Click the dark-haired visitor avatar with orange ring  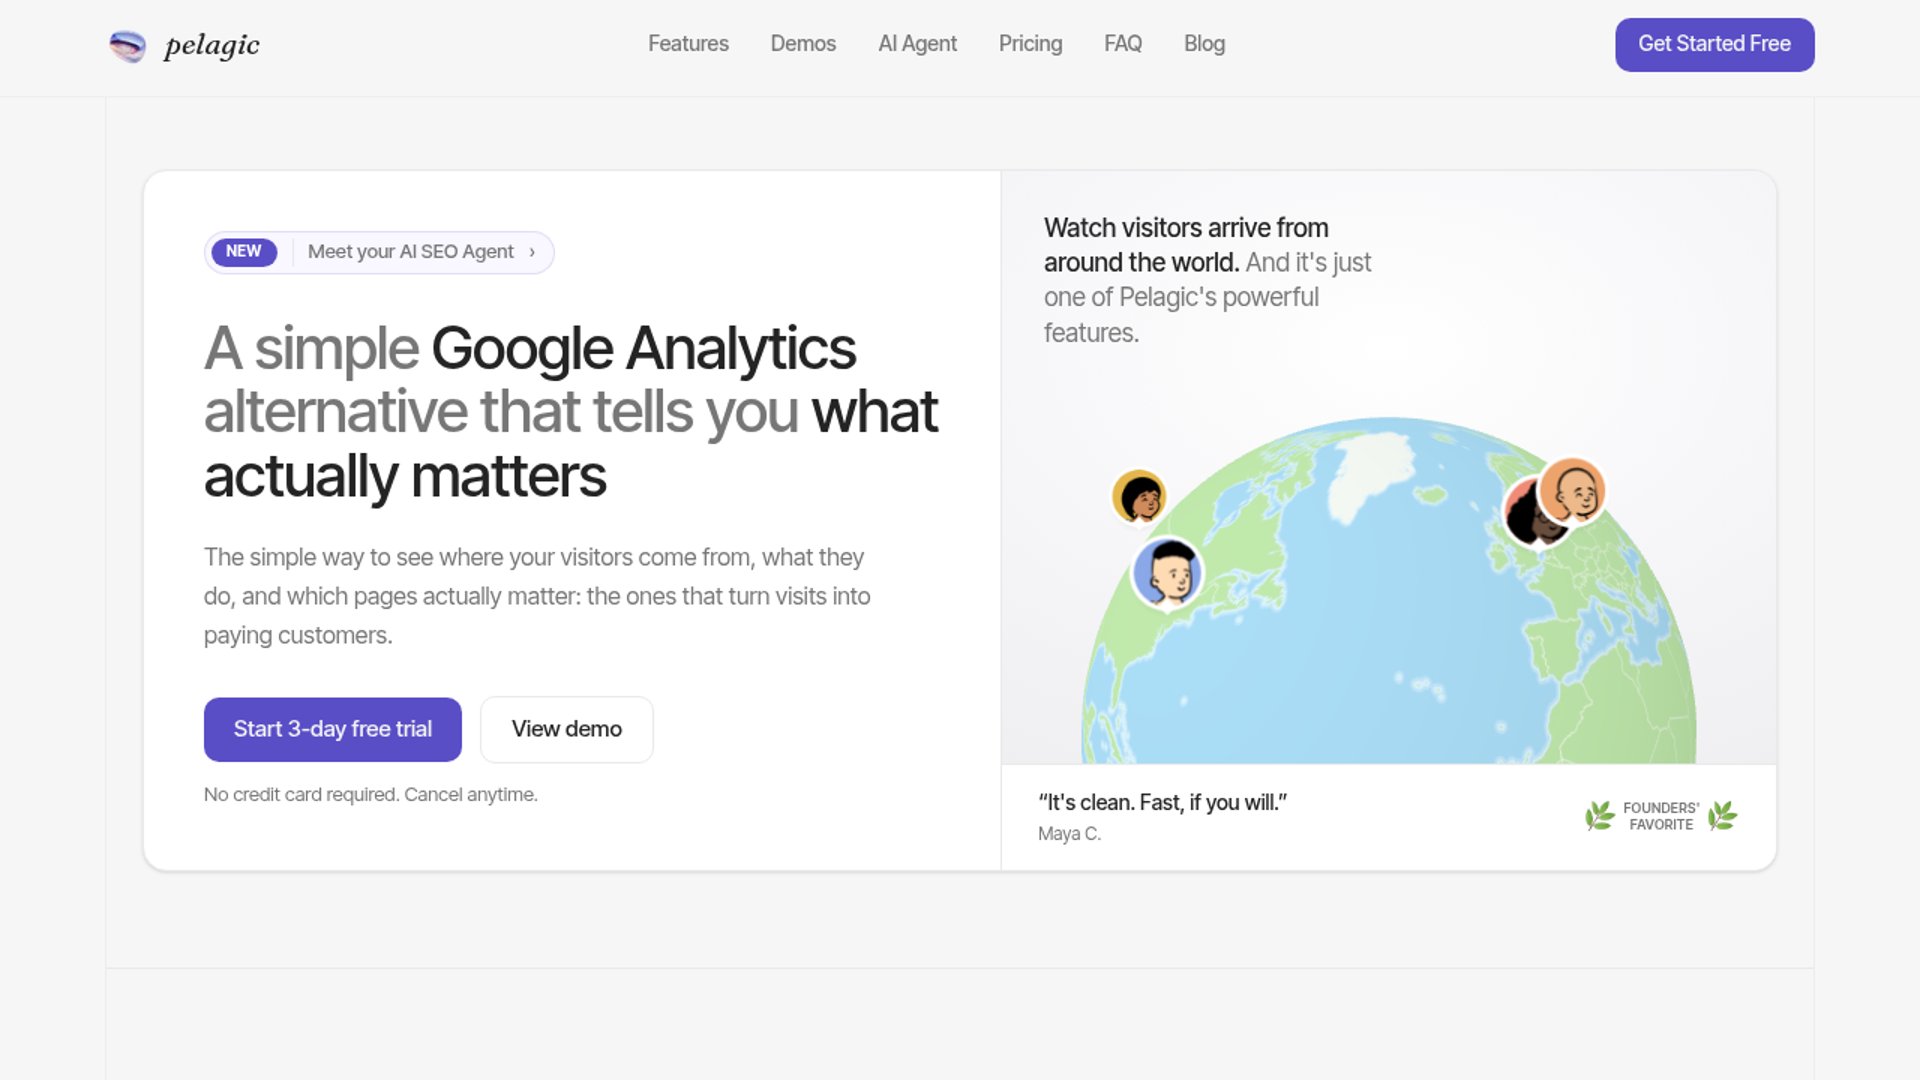click(x=1139, y=496)
